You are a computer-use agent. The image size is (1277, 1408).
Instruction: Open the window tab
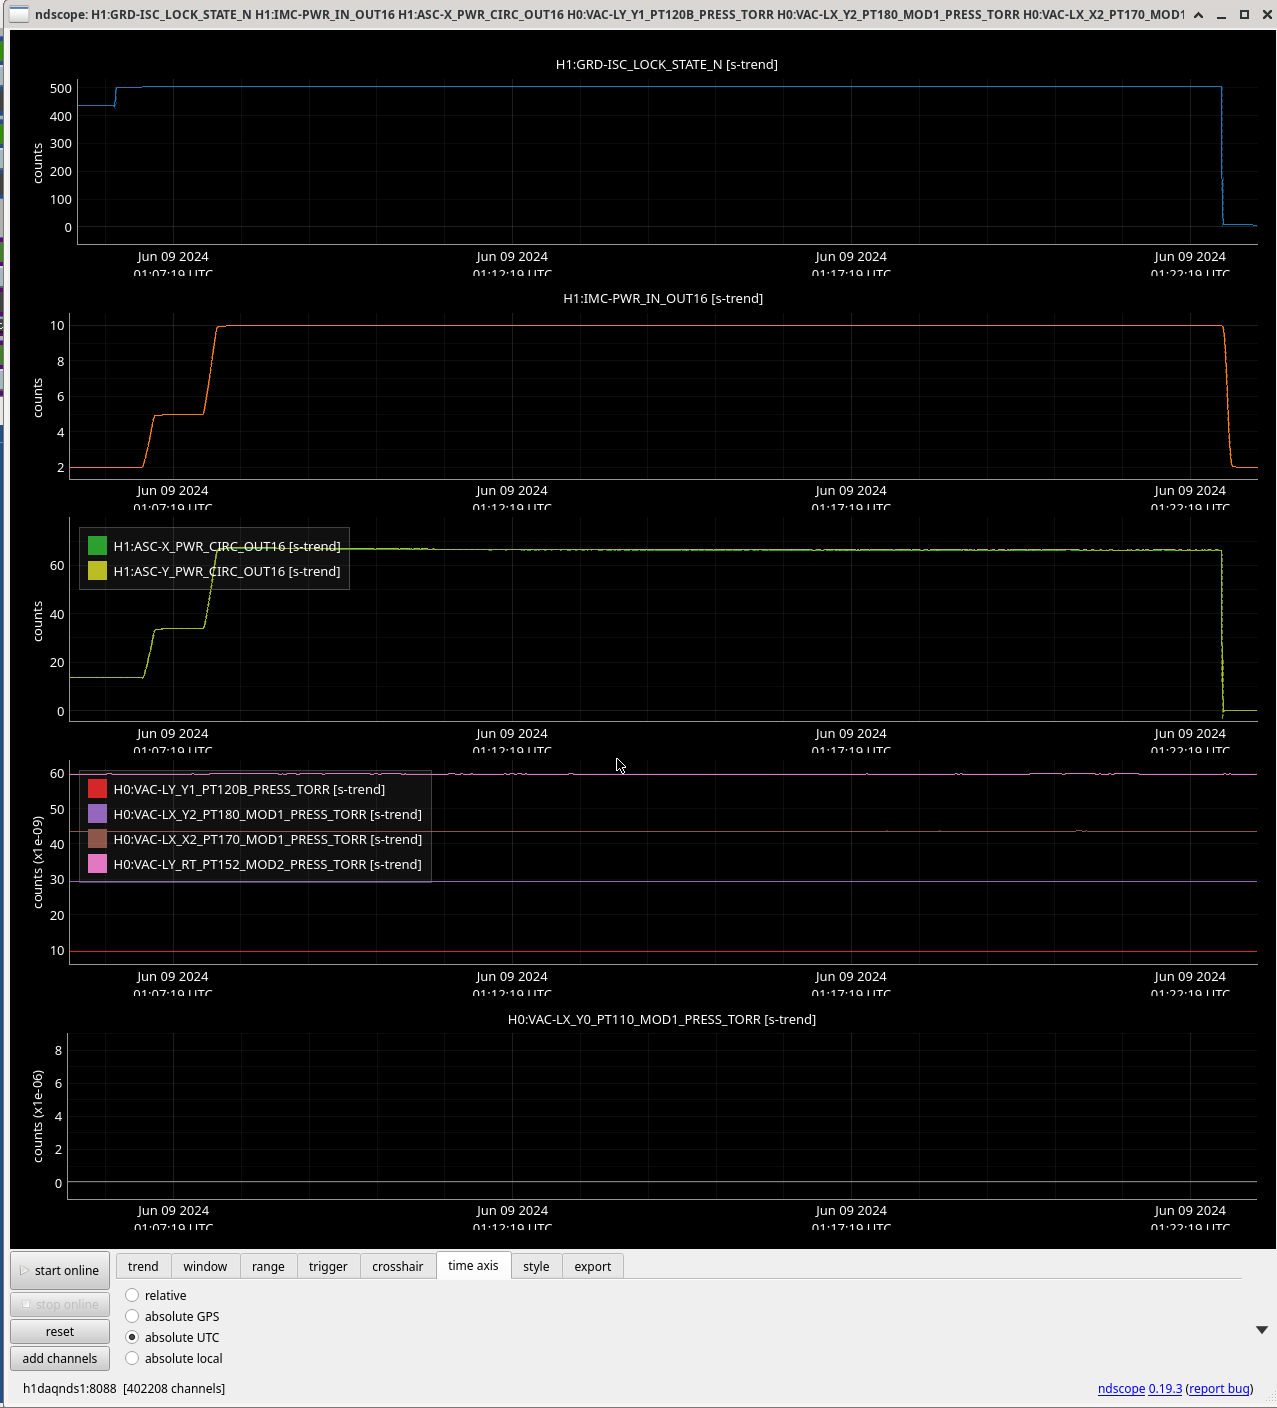(205, 1266)
